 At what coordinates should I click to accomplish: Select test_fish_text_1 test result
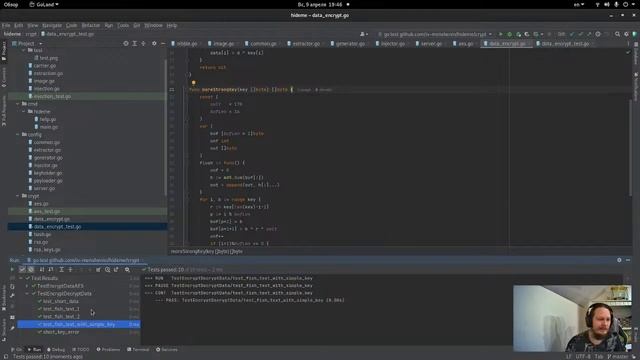pos(61,309)
